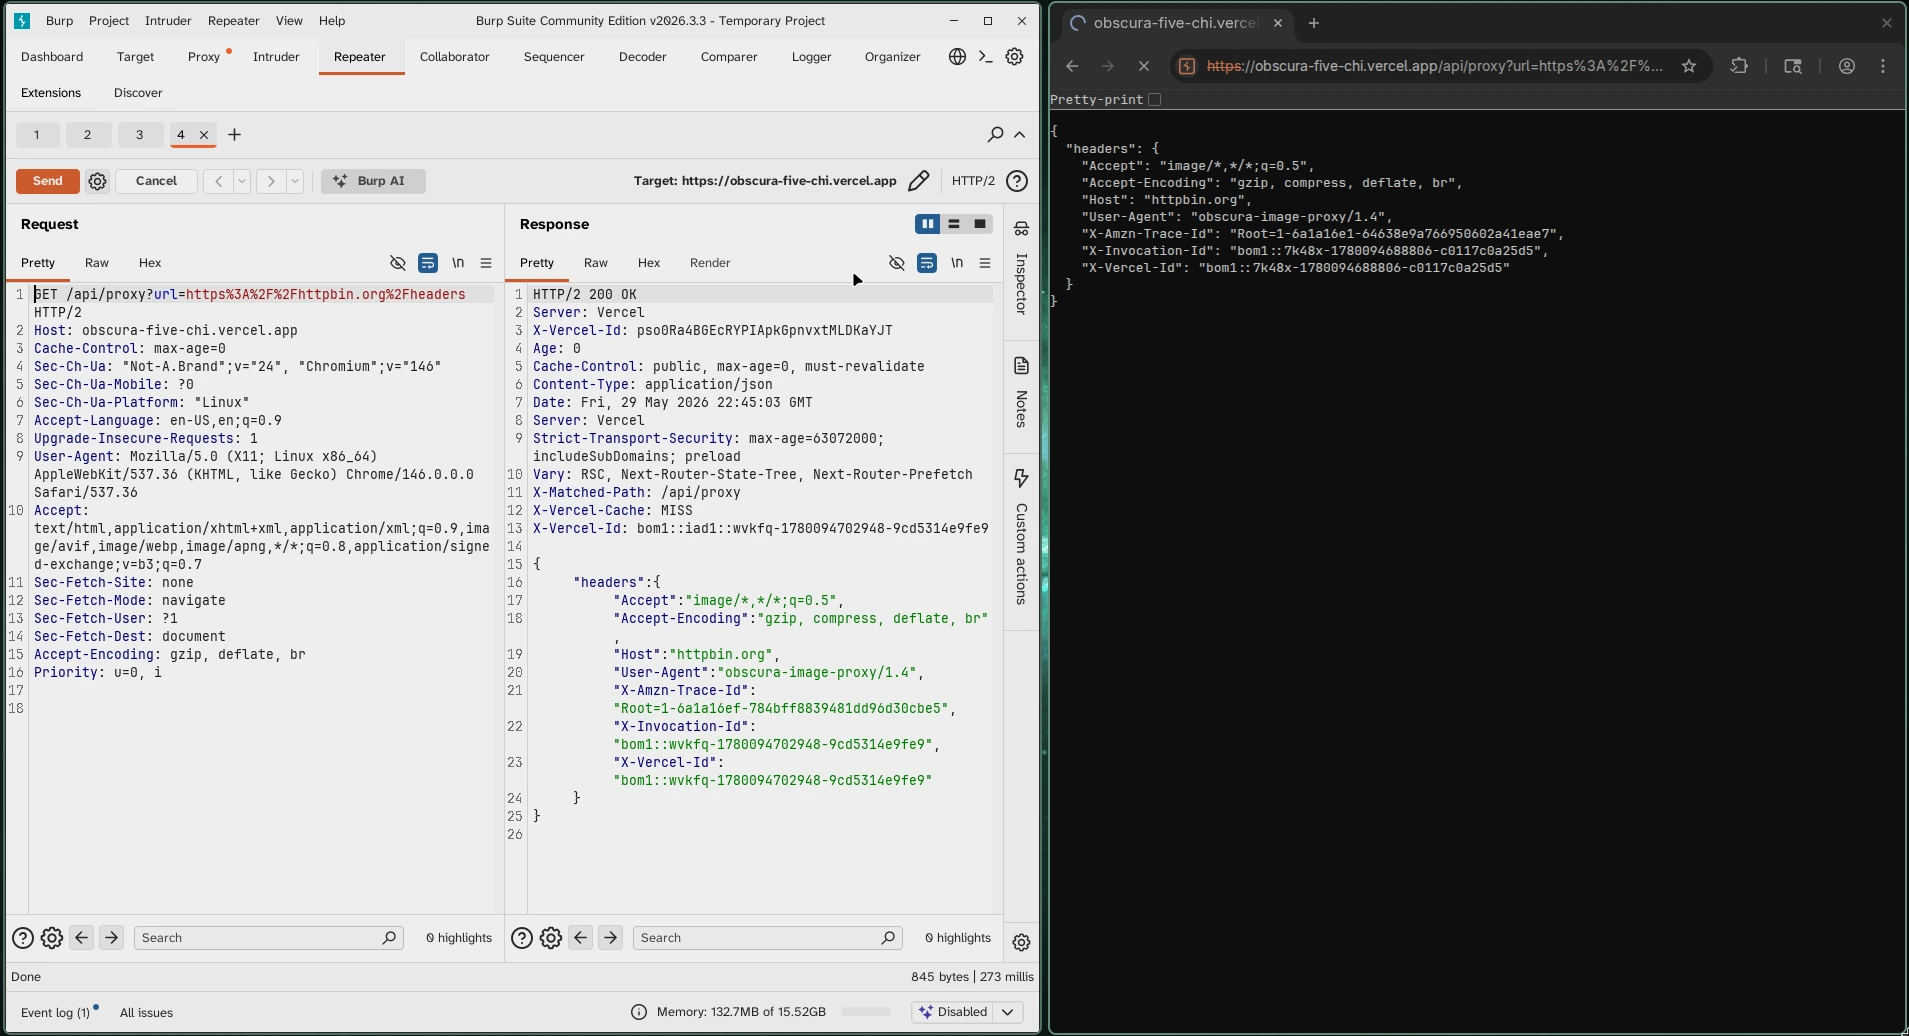Open request search settings gear
Viewport: 1909px width, 1036px height.
point(52,938)
